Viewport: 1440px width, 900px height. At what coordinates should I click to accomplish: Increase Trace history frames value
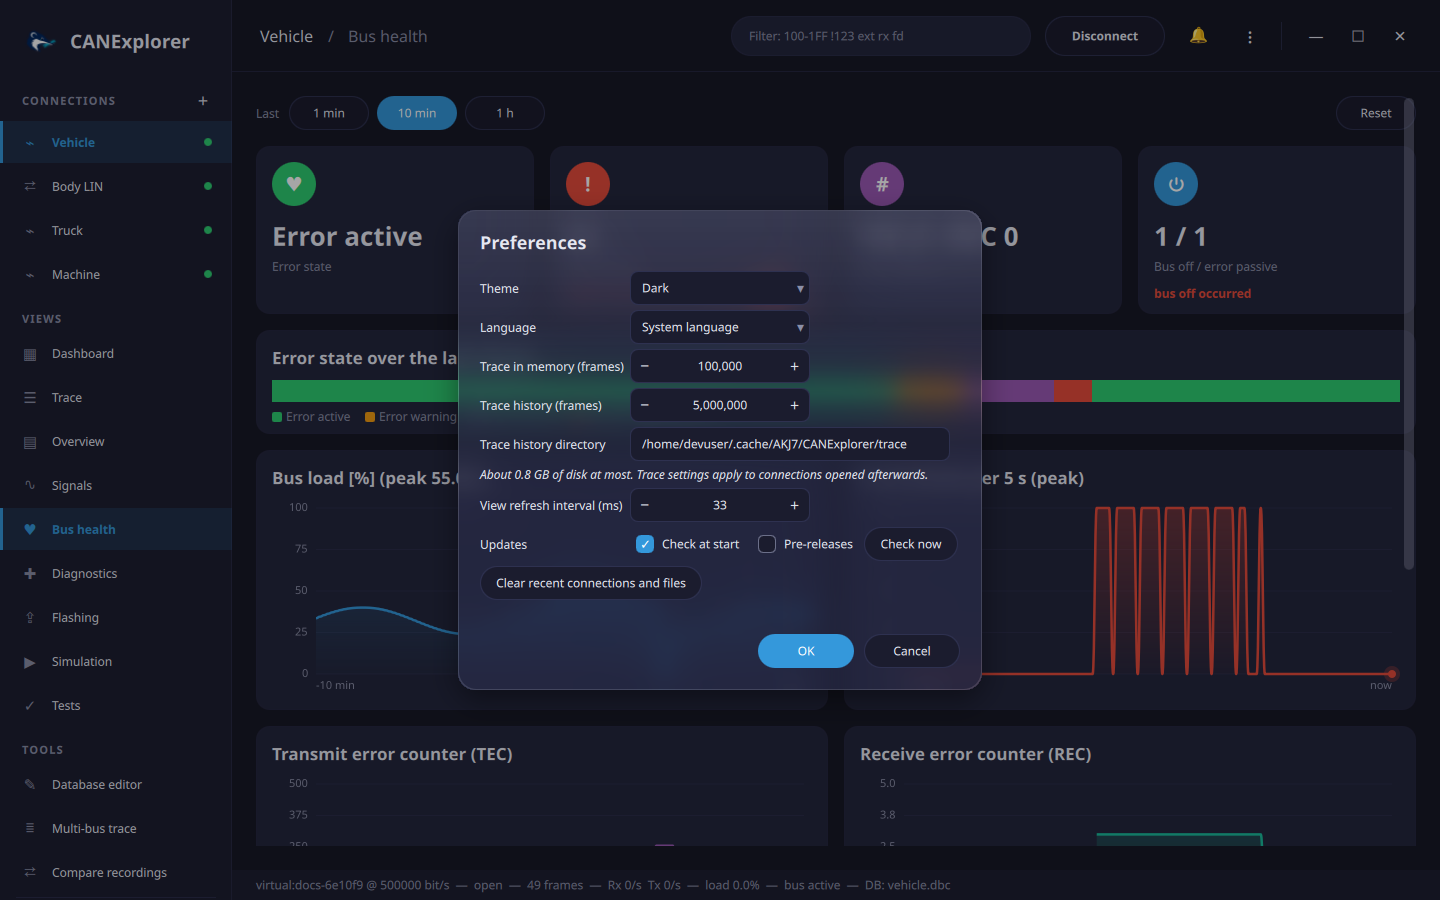tap(795, 405)
